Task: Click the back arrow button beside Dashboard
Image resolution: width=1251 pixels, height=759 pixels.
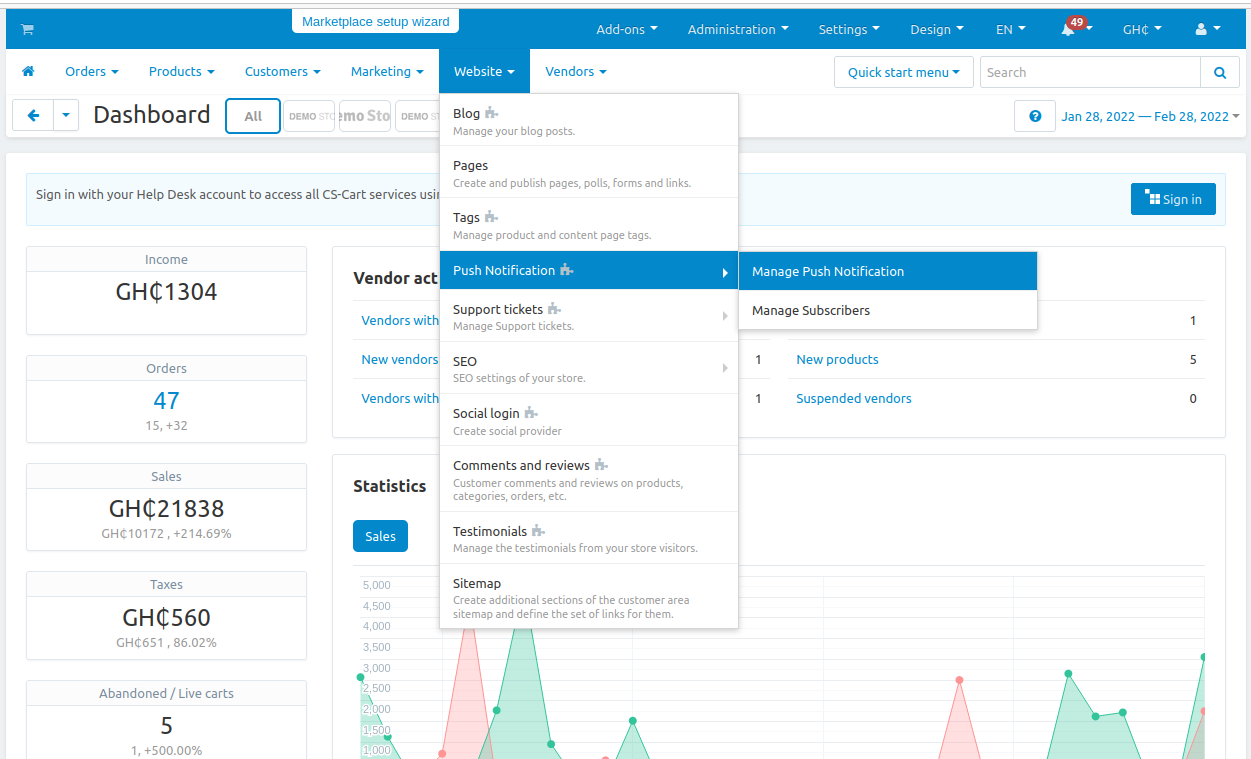Action: click(x=33, y=116)
